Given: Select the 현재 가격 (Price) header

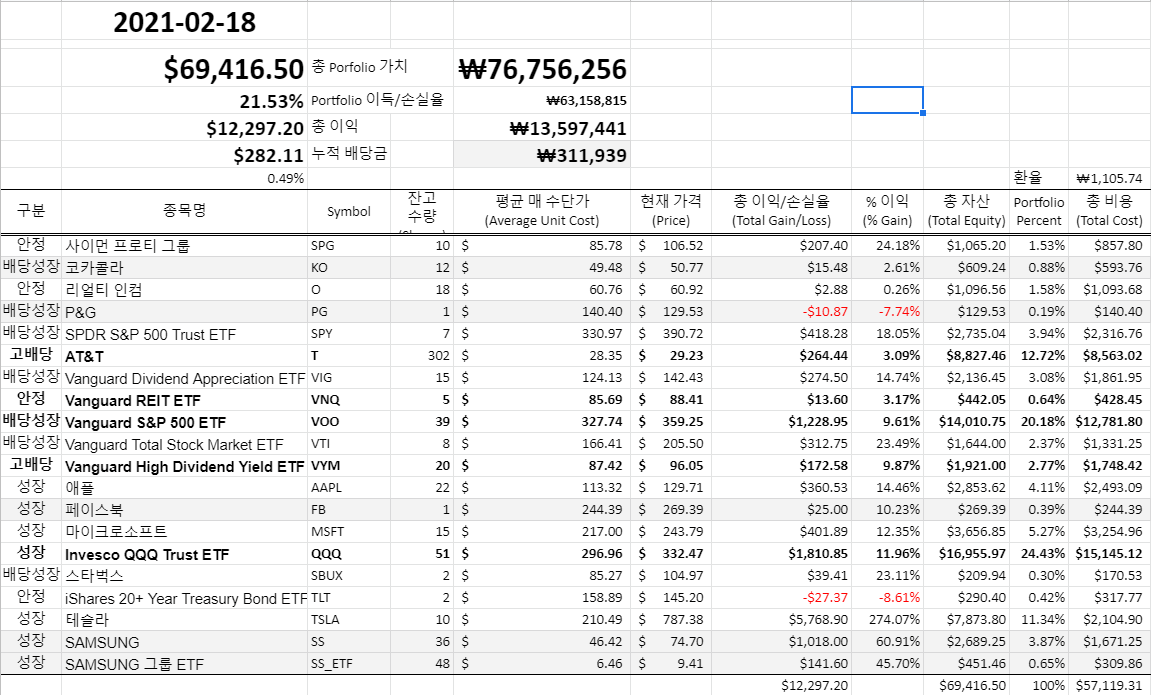Looking at the screenshot, I should point(671,211).
